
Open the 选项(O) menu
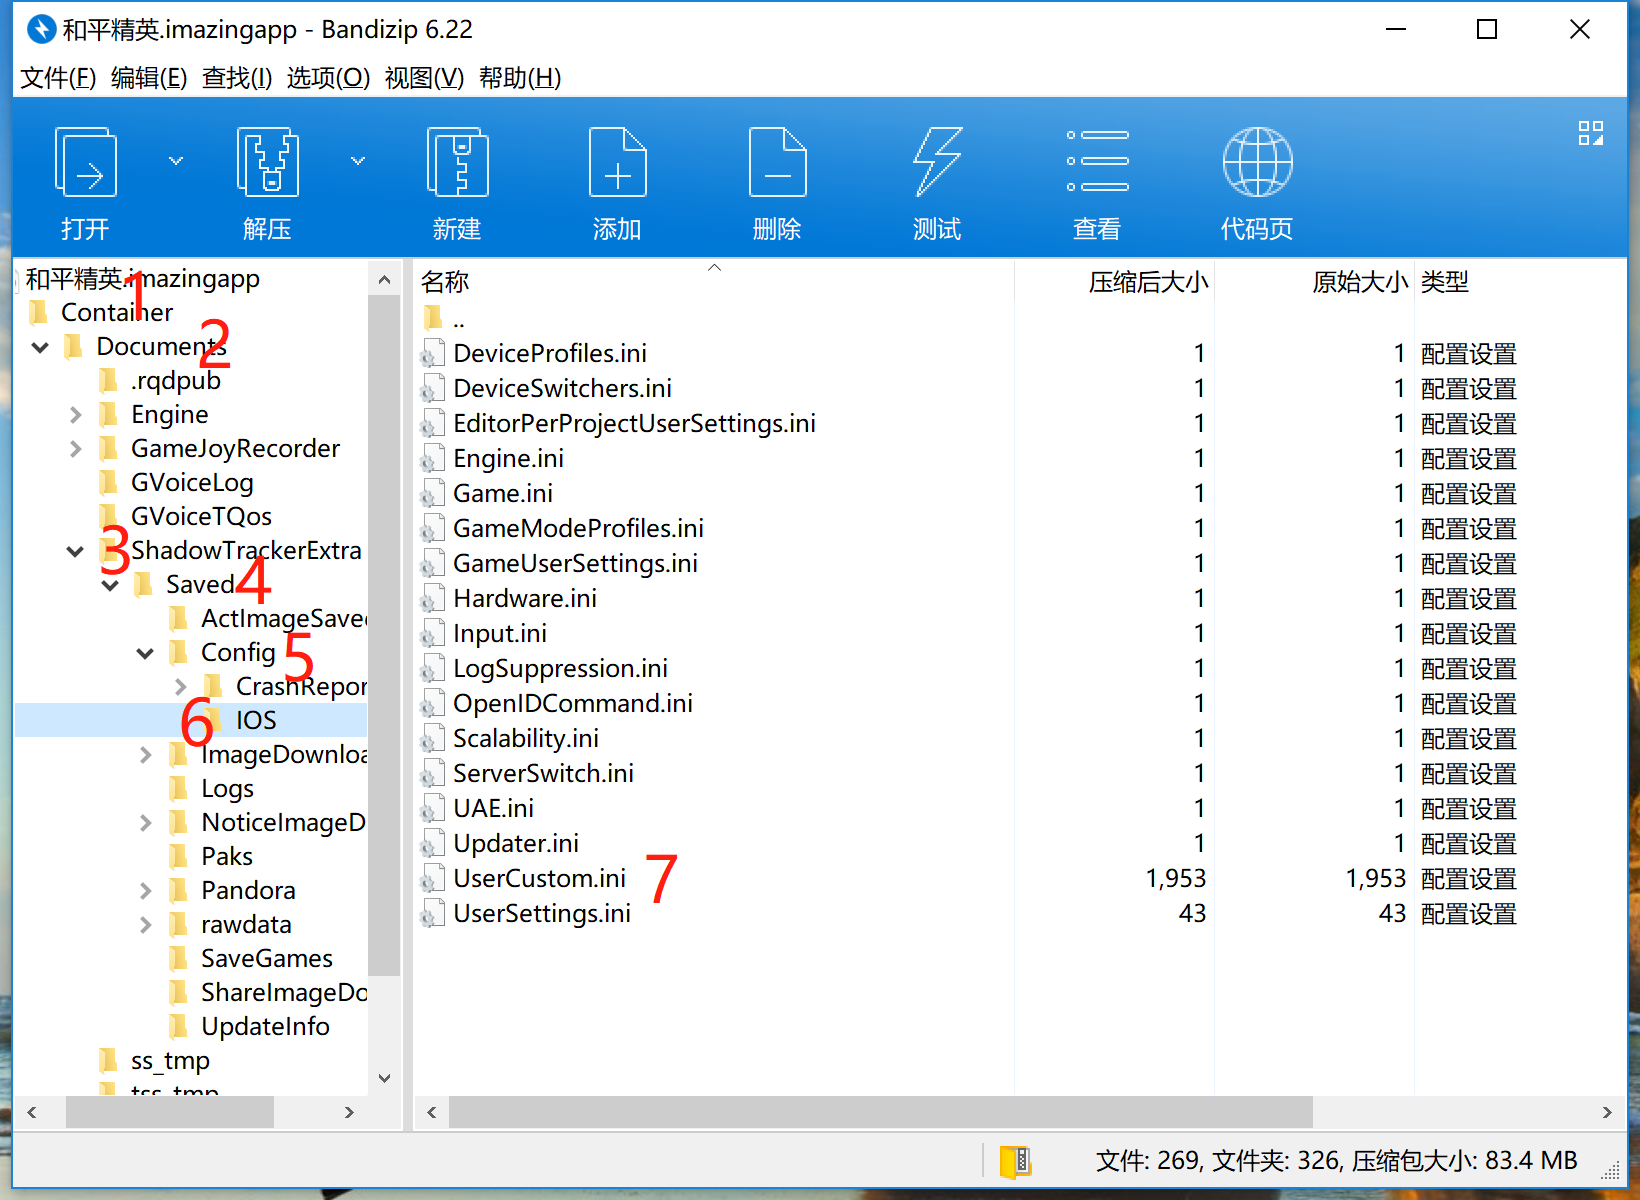click(x=328, y=78)
